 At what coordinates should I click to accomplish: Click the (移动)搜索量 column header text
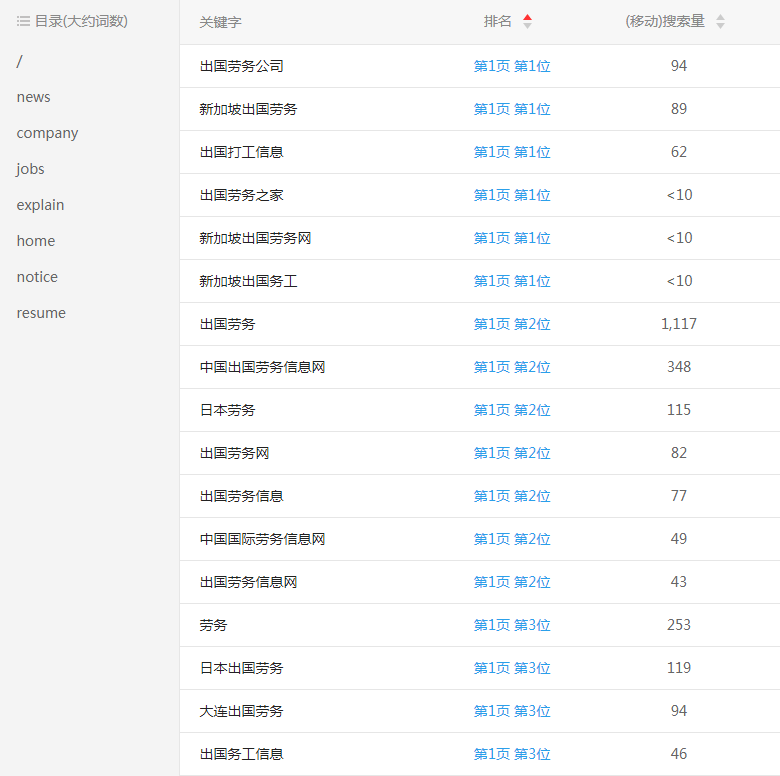pyautogui.click(x=664, y=21)
